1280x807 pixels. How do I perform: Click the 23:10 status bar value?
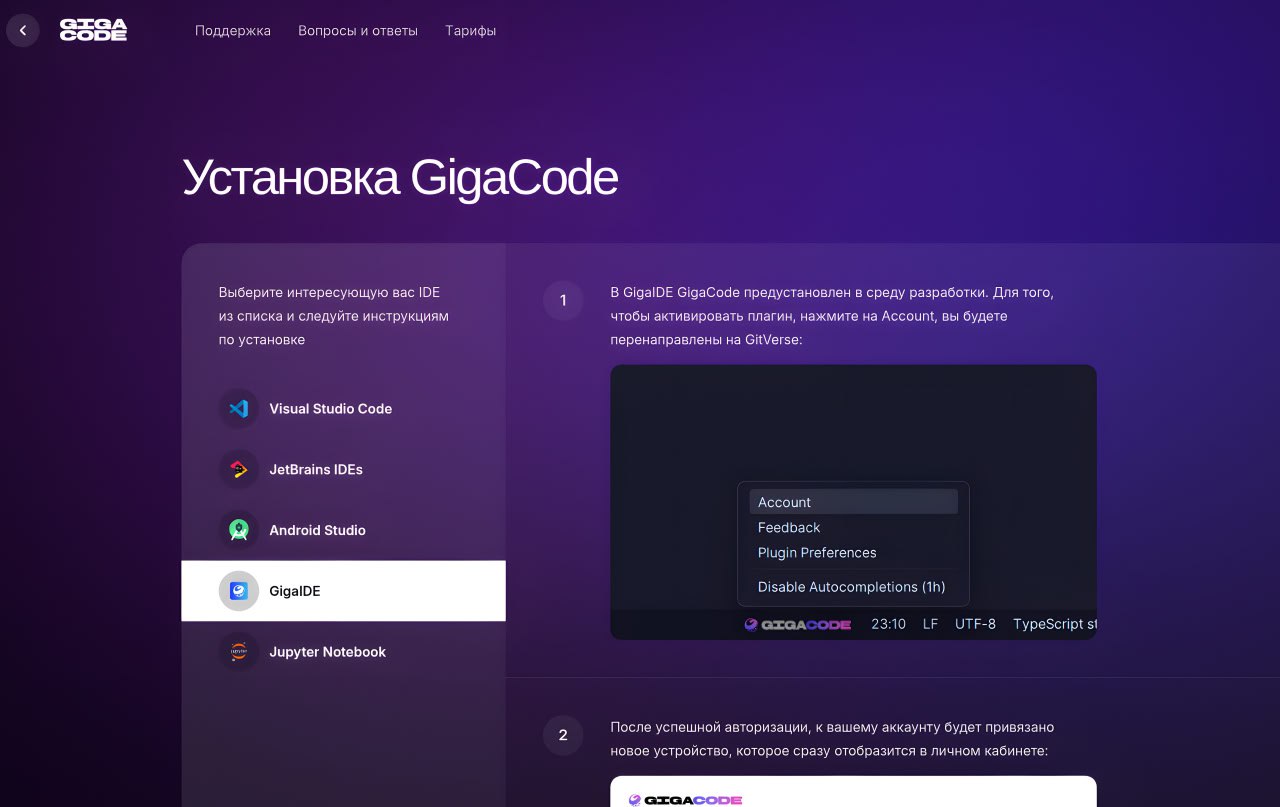click(x=888, y=624)
